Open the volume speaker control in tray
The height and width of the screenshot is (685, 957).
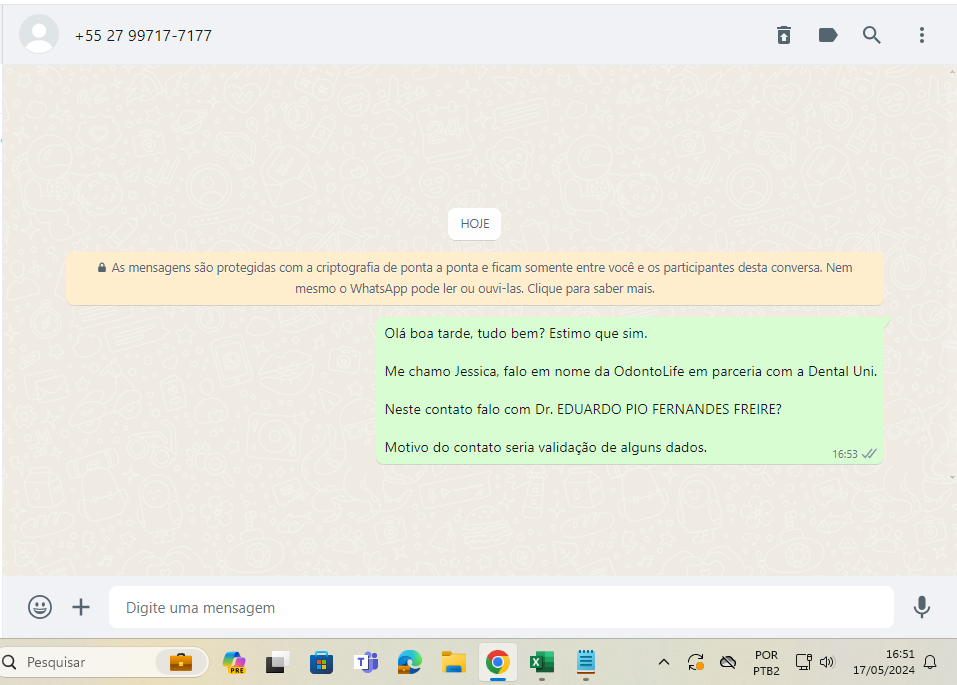(827, 662)
